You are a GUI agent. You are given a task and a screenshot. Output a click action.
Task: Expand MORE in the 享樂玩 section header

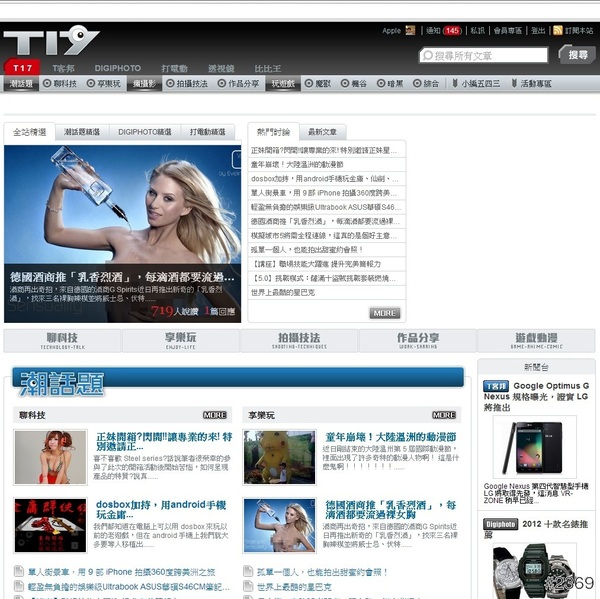pos(443,414)
